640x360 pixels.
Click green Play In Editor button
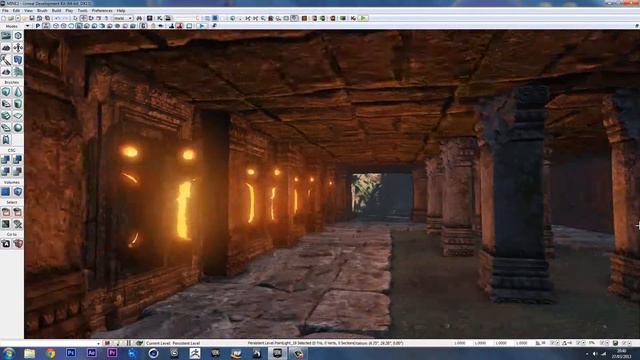pyautogui.click(x=363, y=18)
